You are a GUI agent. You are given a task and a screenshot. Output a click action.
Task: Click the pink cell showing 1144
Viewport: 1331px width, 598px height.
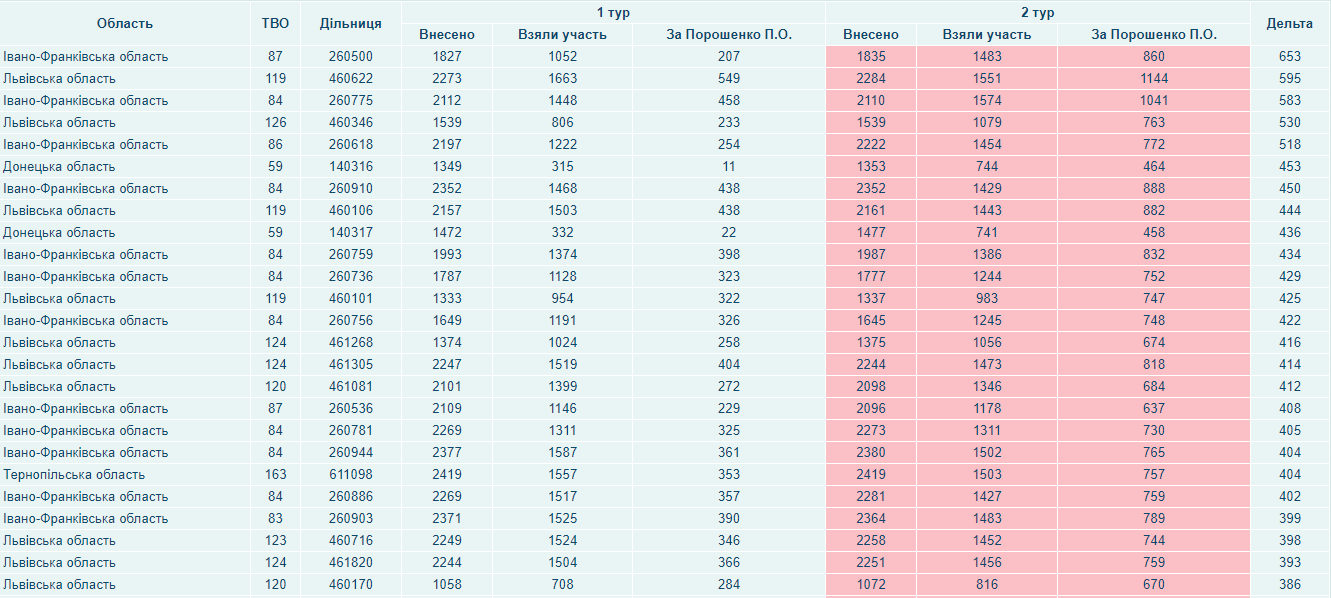coord(1154,79)
